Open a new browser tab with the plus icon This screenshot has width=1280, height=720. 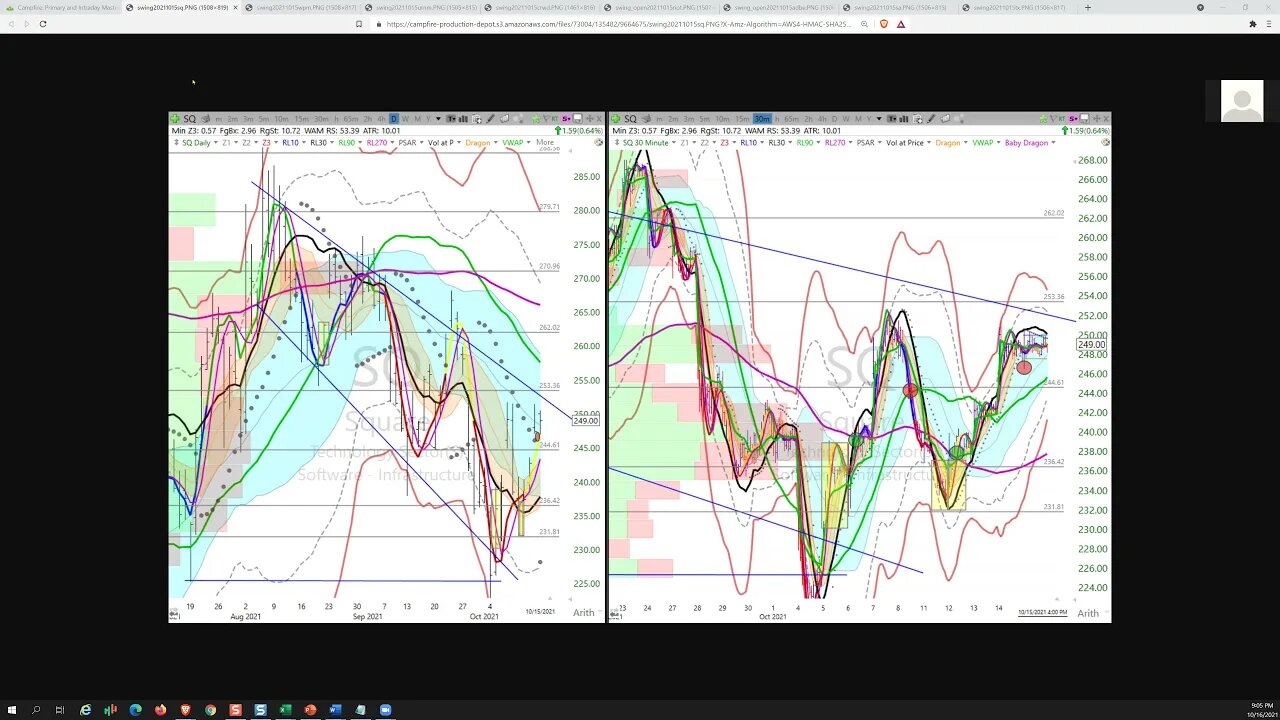pyautogui.click(x=1087, y=7)
